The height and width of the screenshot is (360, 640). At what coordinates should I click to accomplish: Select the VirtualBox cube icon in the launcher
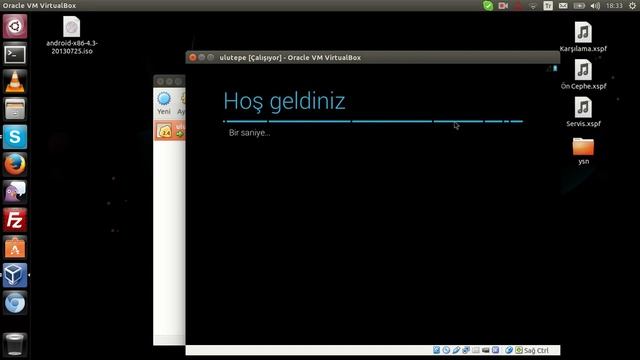click(15, 275)
